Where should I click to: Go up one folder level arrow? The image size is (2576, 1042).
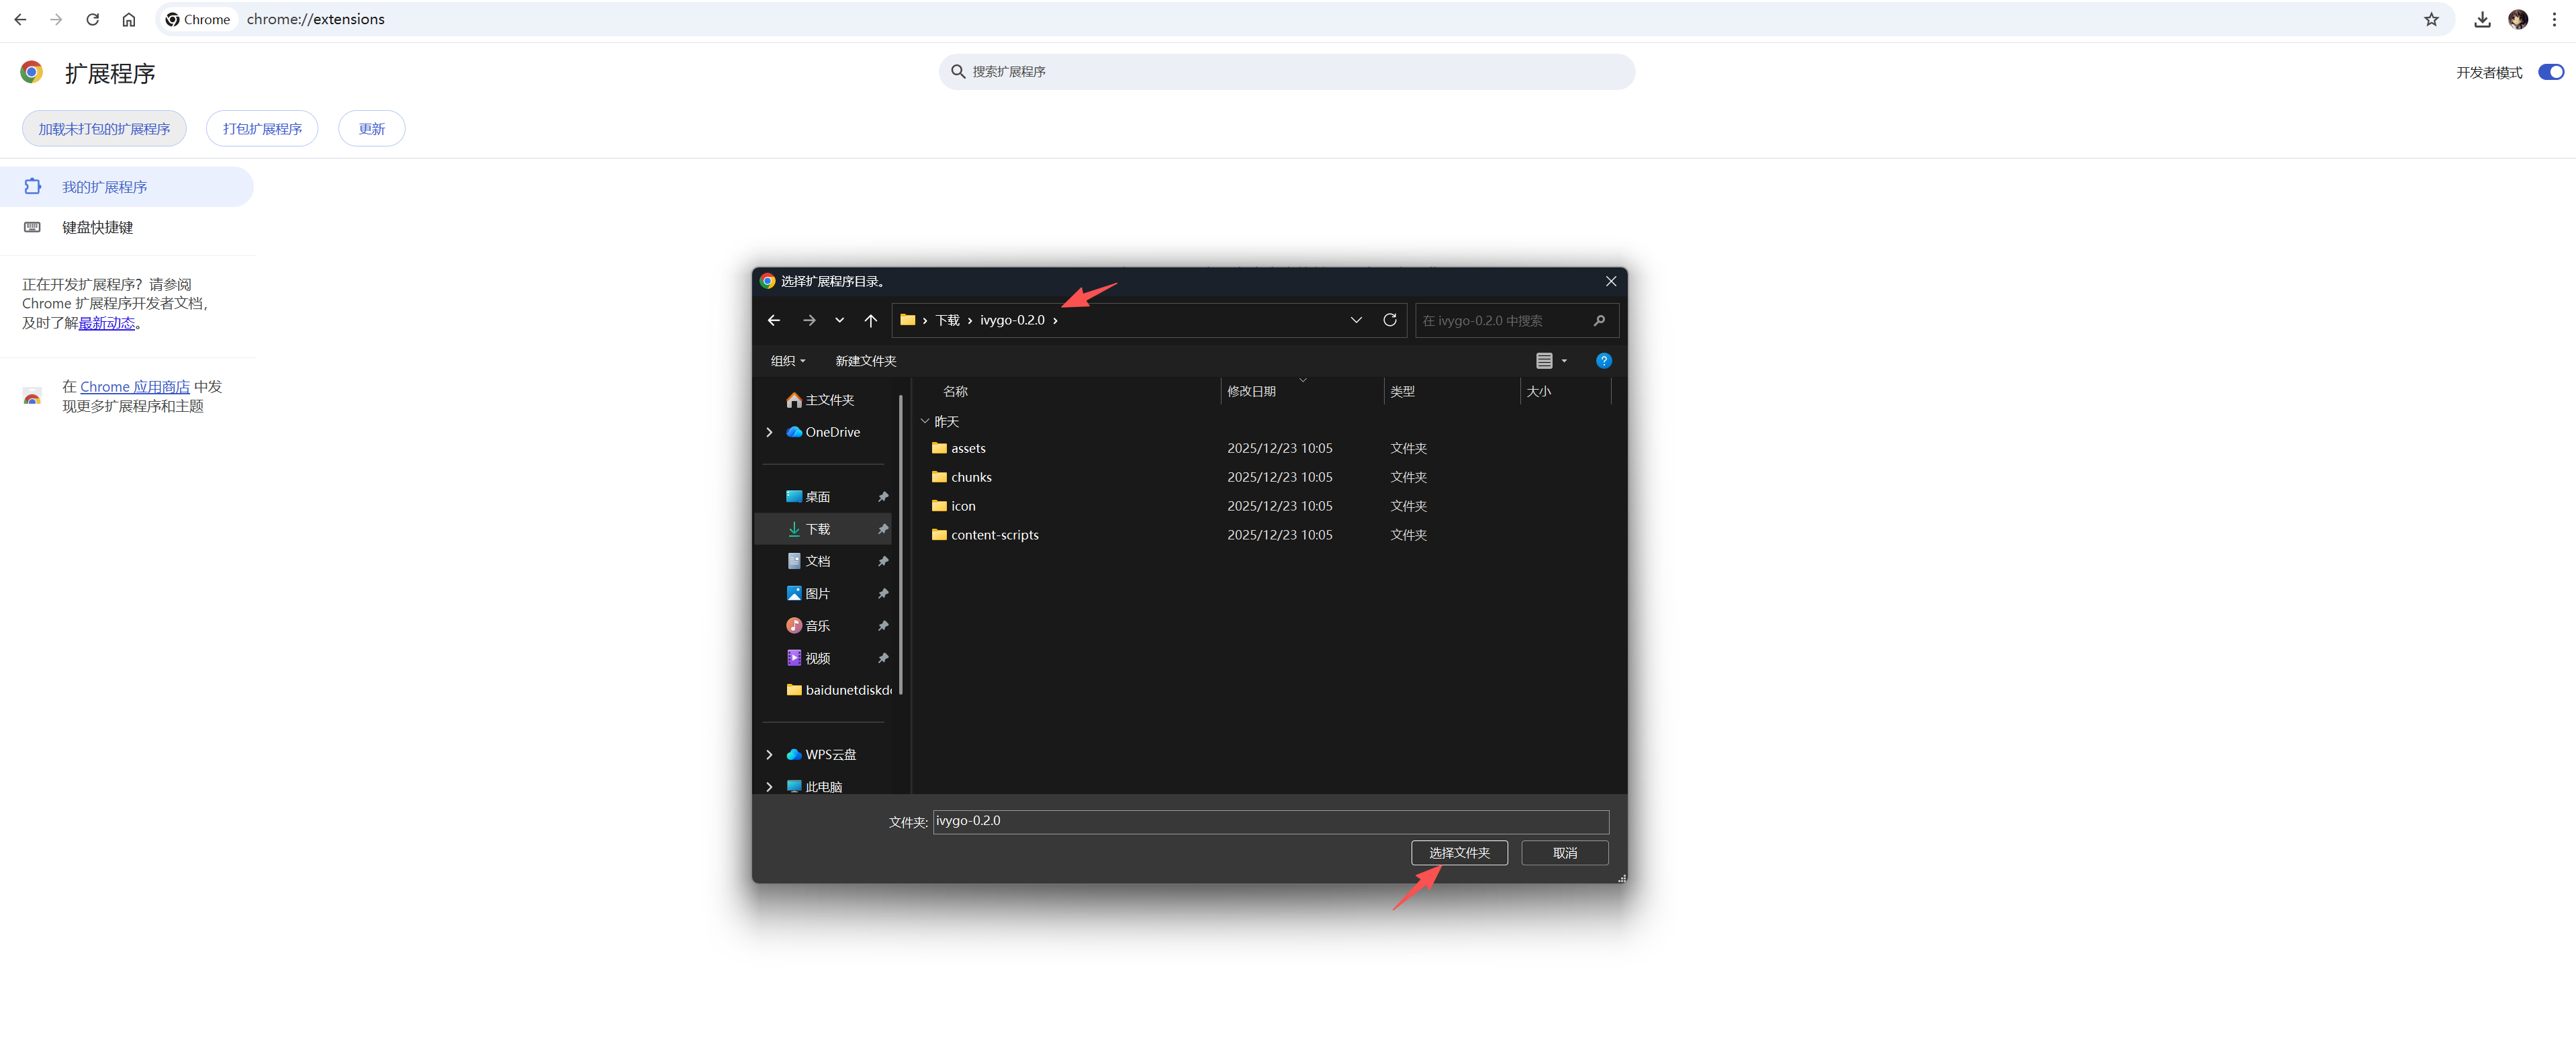870,320
